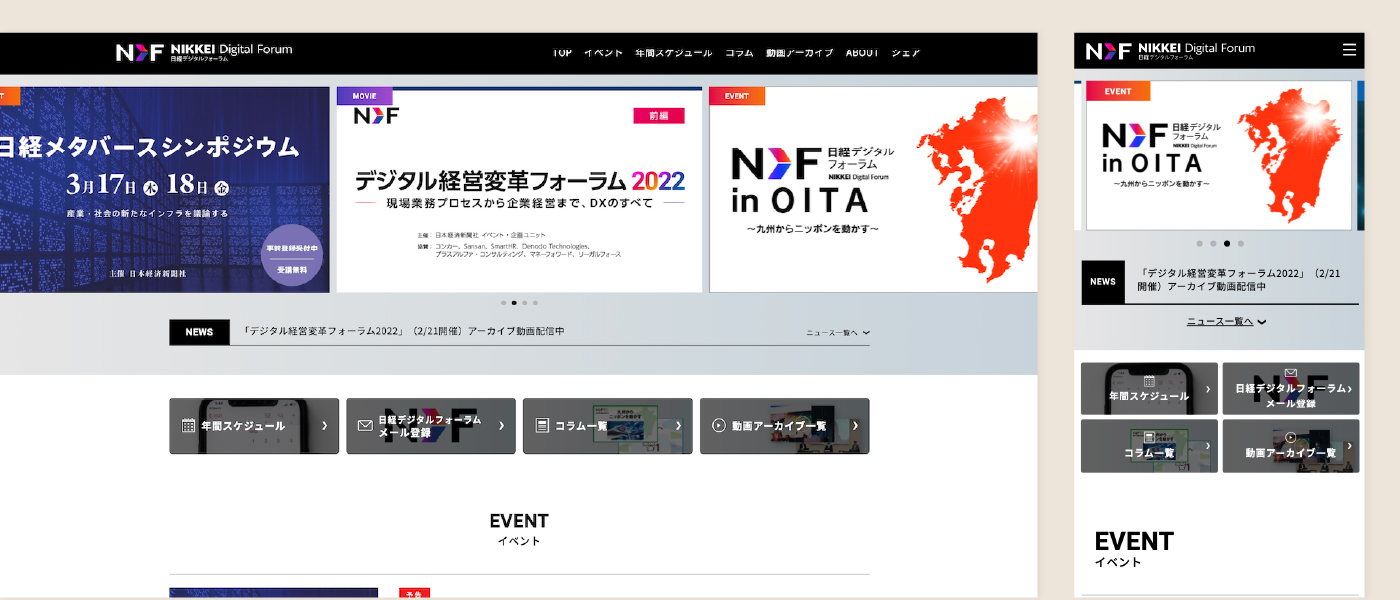This screenshot has width=1400, height=600.
Task: Open 日経デジタルフォーラム メール登録 button in mobile view
Action: pyautogui.click(x=1291, y=388)
